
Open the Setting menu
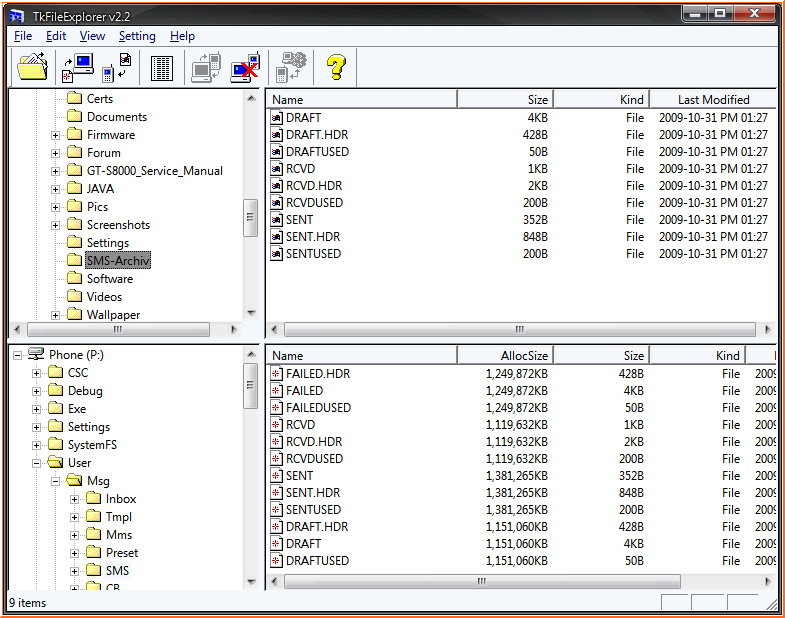tap(137, 36)
